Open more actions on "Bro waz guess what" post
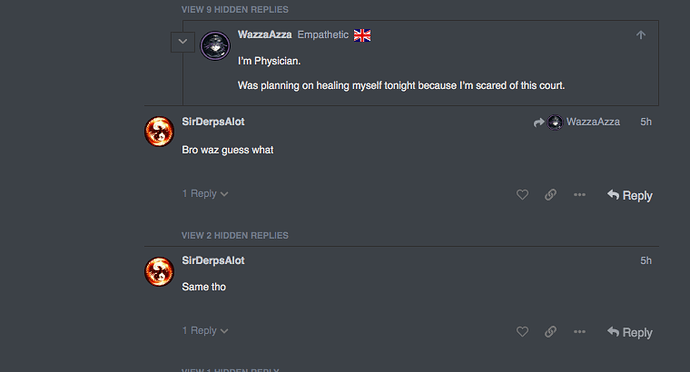This screenshot has width=690, height=372. [x=580, y=195]
